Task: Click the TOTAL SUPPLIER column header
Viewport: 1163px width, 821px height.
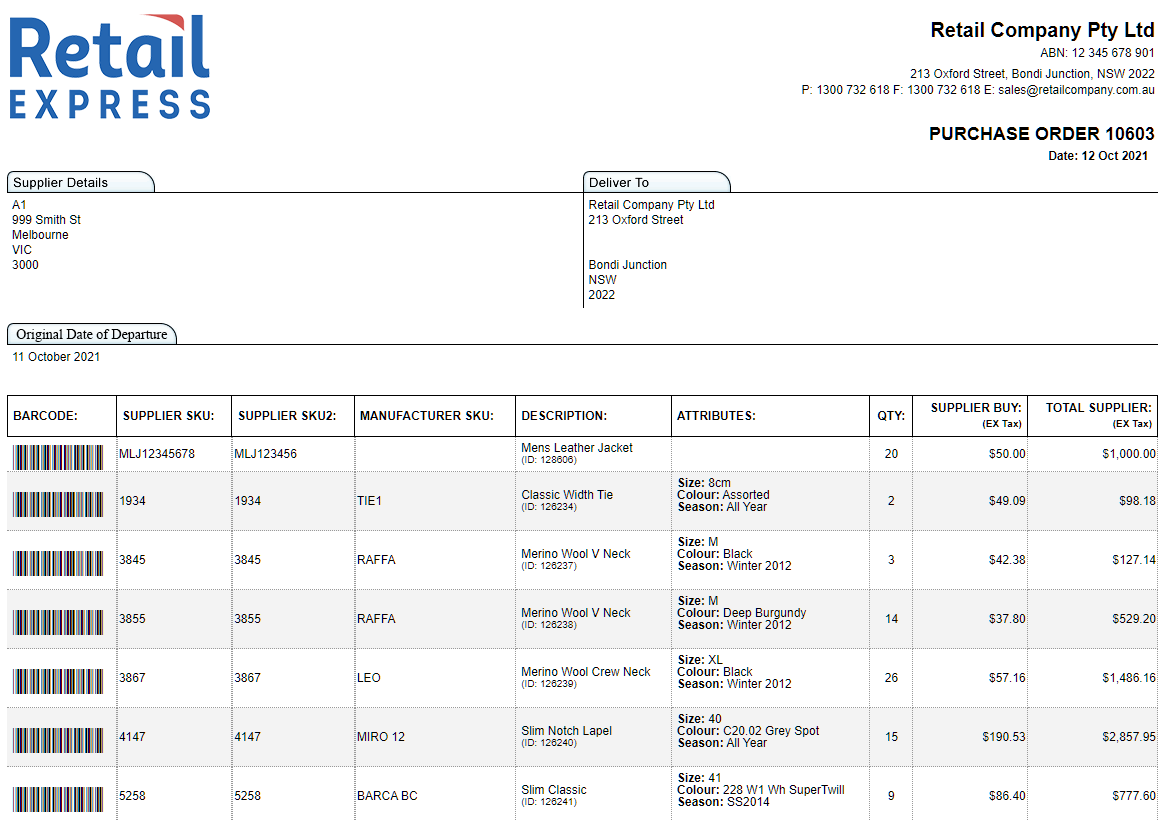Action: pyautogui.click(x=1093, y=416)
